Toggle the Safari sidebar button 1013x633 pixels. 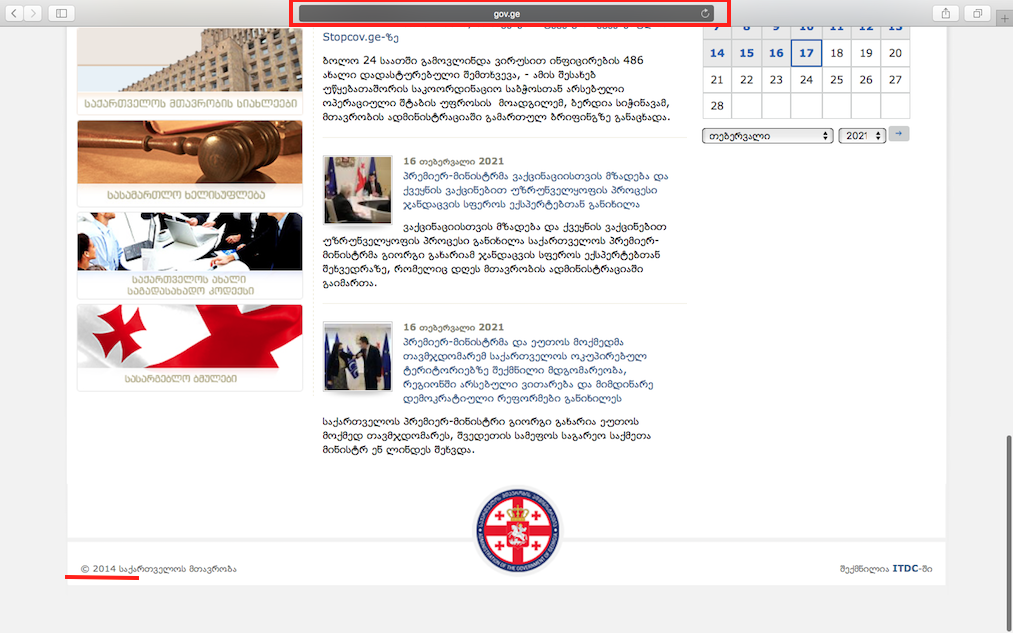tap(61, 13)
